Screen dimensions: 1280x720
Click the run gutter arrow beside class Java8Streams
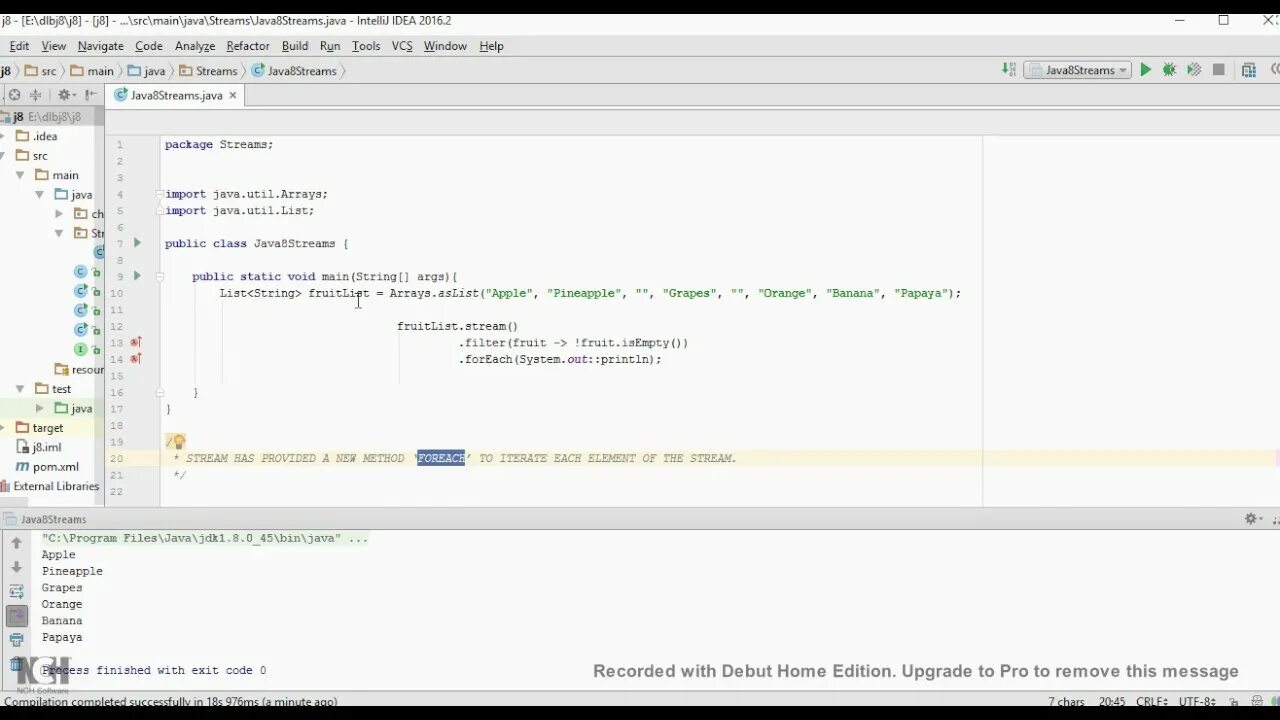click(138, 243)
